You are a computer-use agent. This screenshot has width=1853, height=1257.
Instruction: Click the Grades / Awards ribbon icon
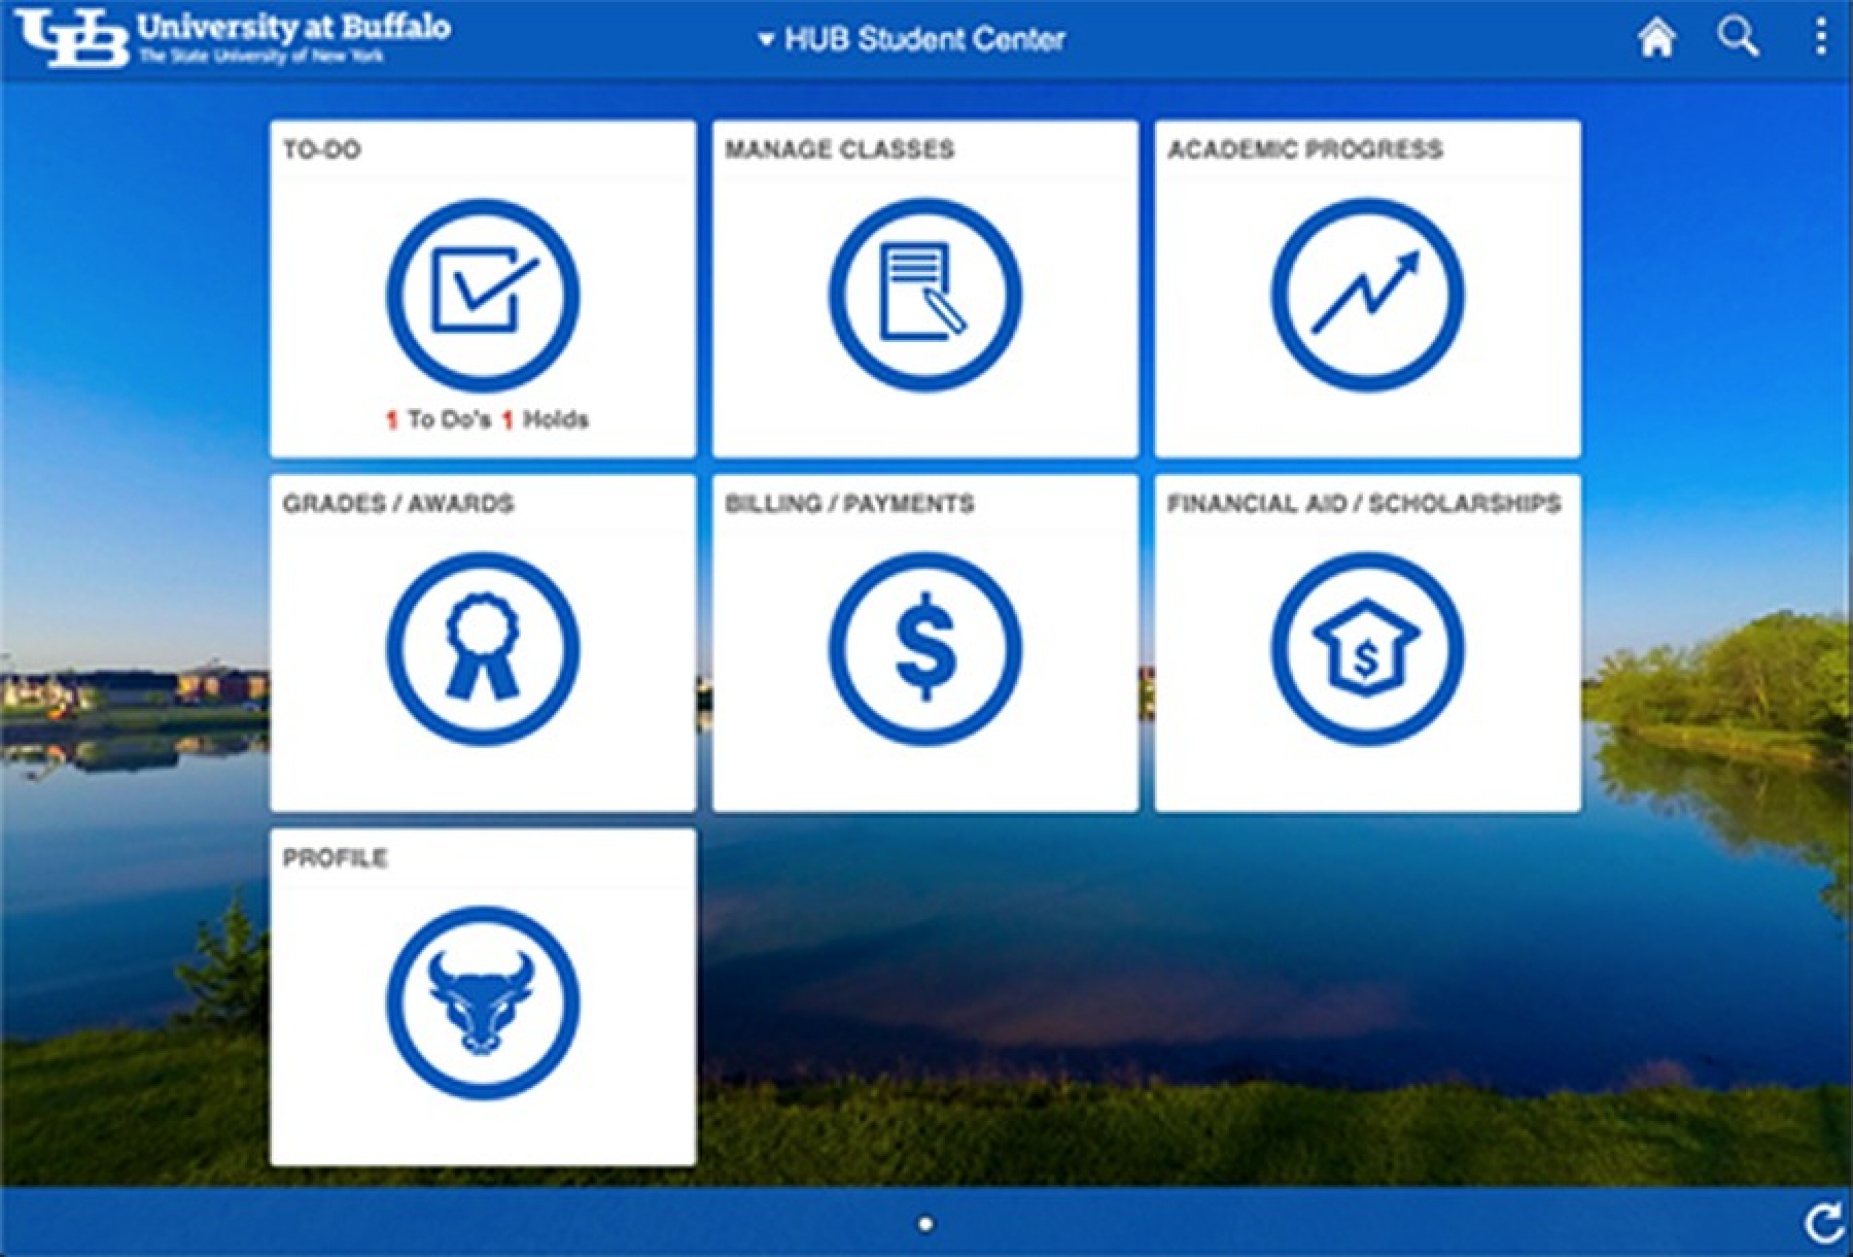point(483,648)
